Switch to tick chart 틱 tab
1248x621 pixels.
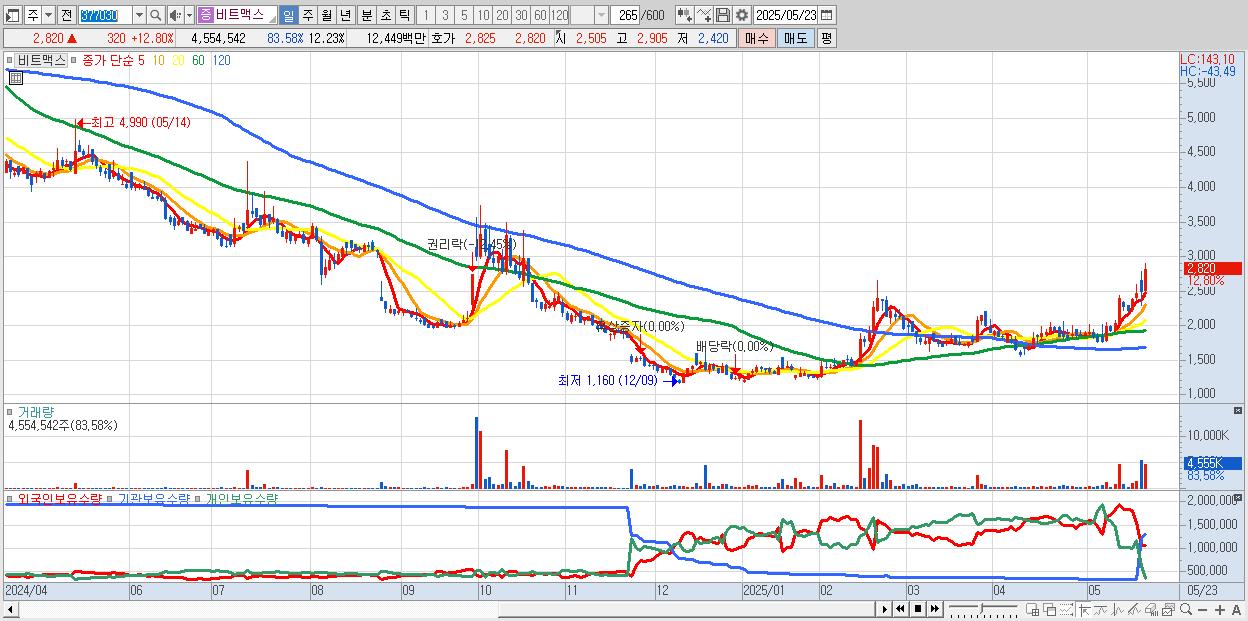tap(404, 15)
